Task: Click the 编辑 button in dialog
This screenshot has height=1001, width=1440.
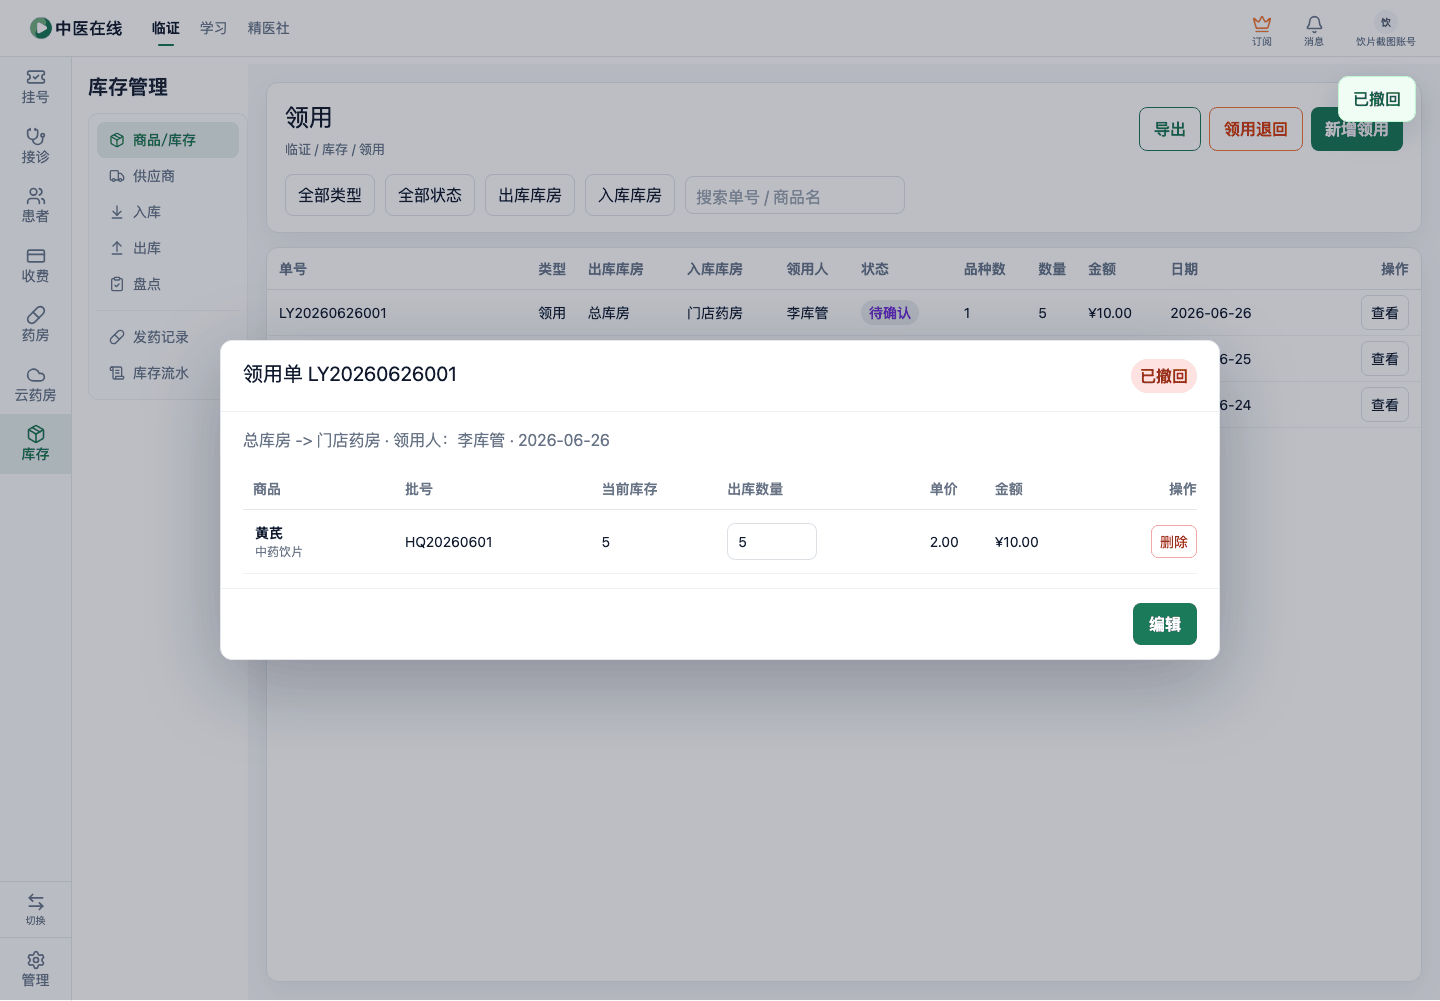Action: tap(1165, 624)
